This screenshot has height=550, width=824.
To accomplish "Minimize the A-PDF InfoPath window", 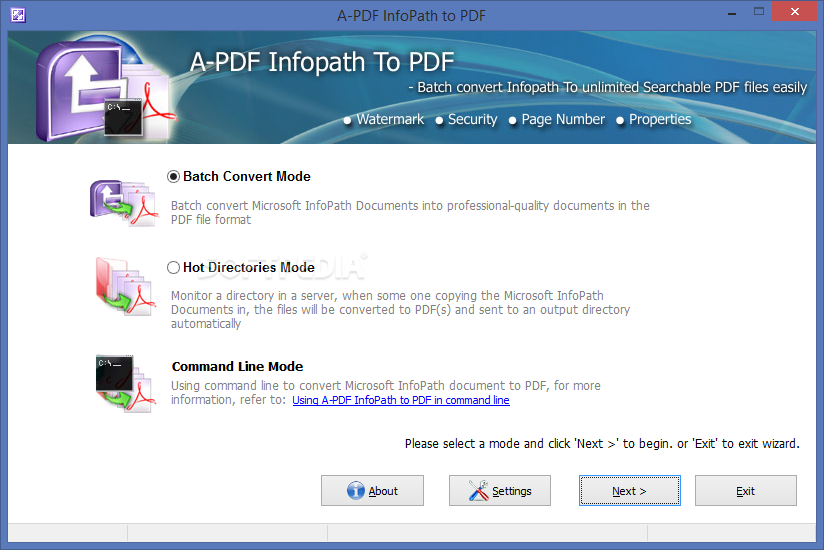I will pos(732,13).
